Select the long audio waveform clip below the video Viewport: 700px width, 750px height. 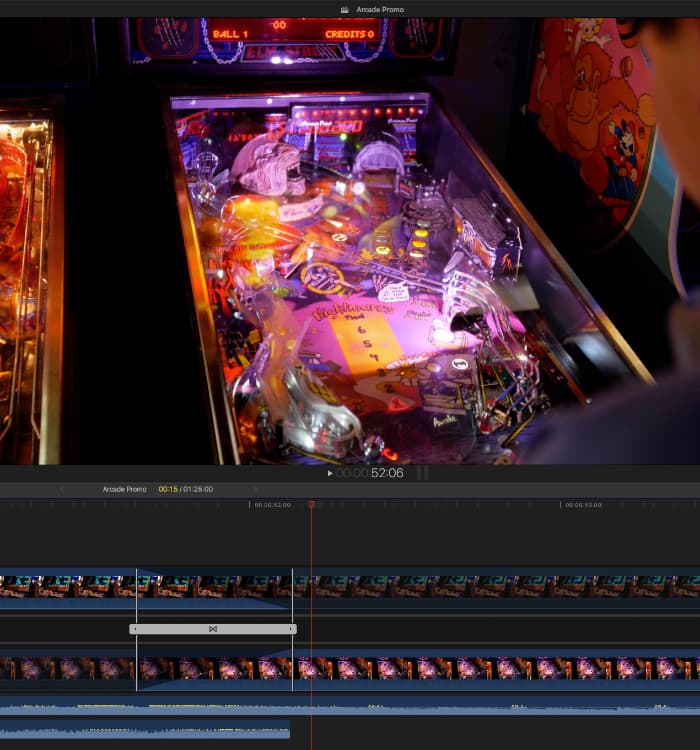(450, 707)
